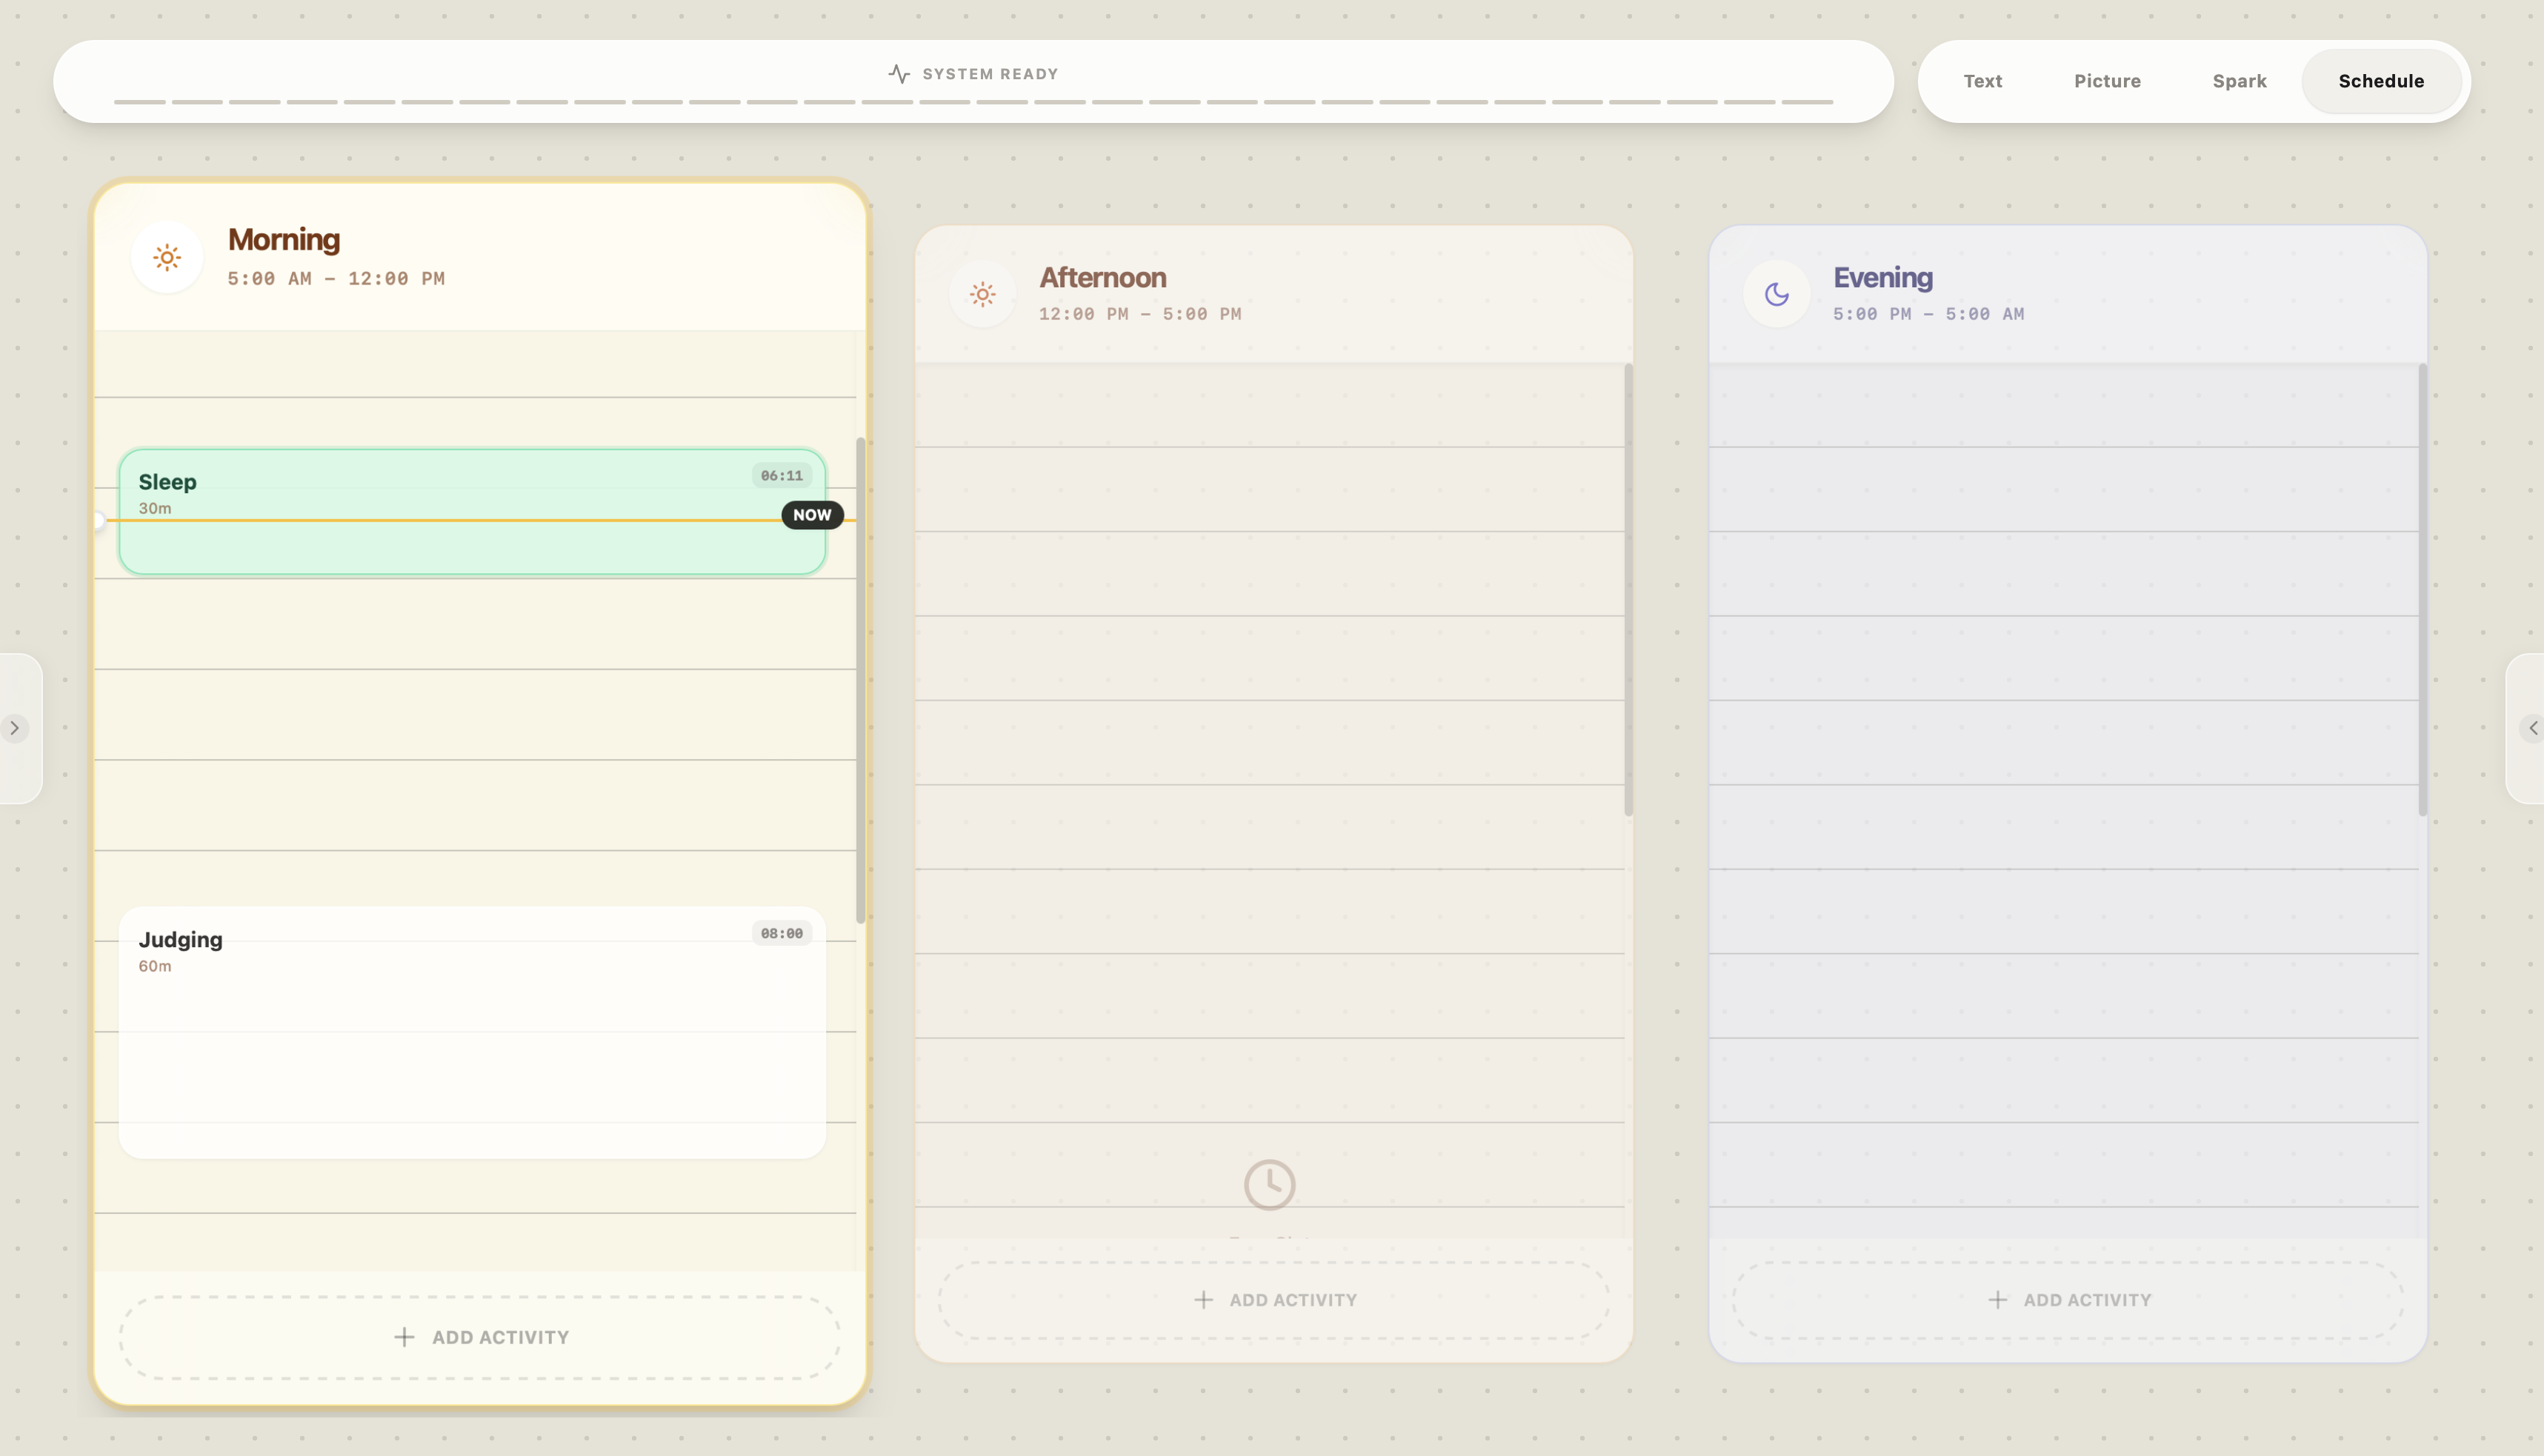The image size is (2544, 1456).
Task: Click the plus icon in Morning's Add Activity
Action: coord(404,1337)
